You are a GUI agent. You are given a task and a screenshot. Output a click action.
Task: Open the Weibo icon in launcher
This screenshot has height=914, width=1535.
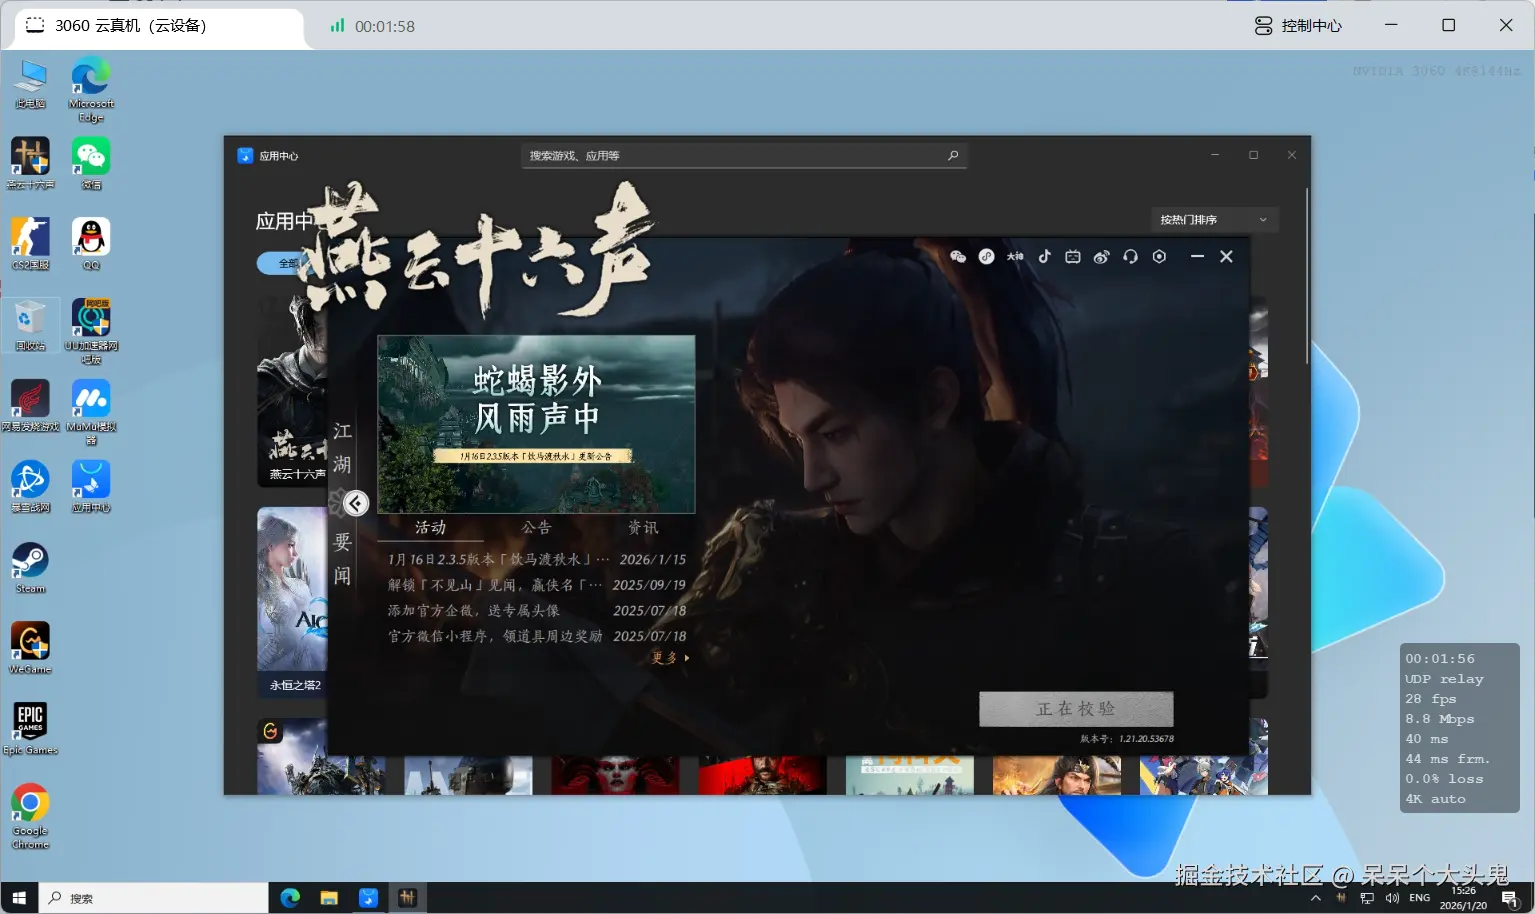[x=1101, y=257]
